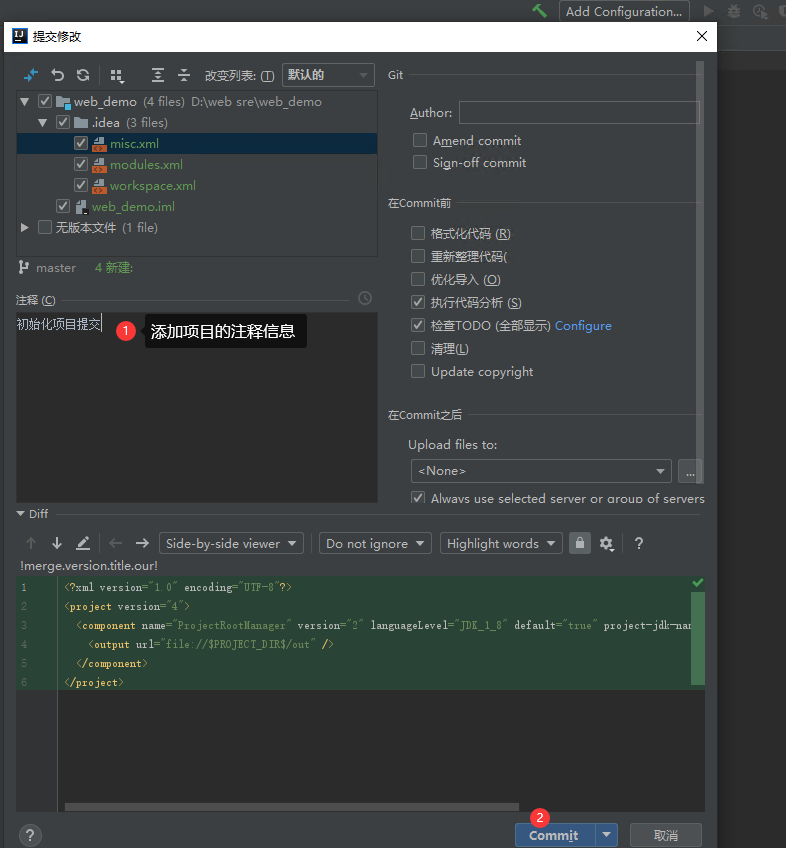The width and height of the screenshot is (786, 848).
Task: Enable 优化导入 checkbox
Action: tap(418, 279)
